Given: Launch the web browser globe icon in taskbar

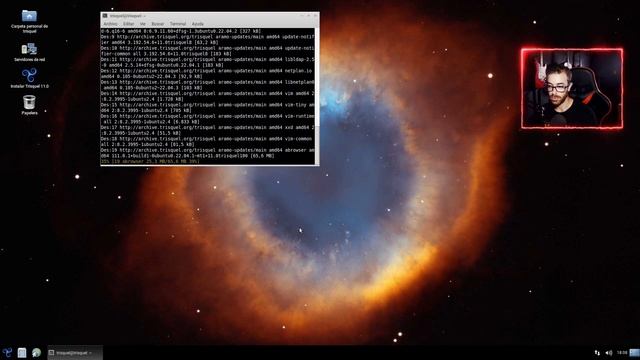Looking at the screenshot, I should 36,353.
